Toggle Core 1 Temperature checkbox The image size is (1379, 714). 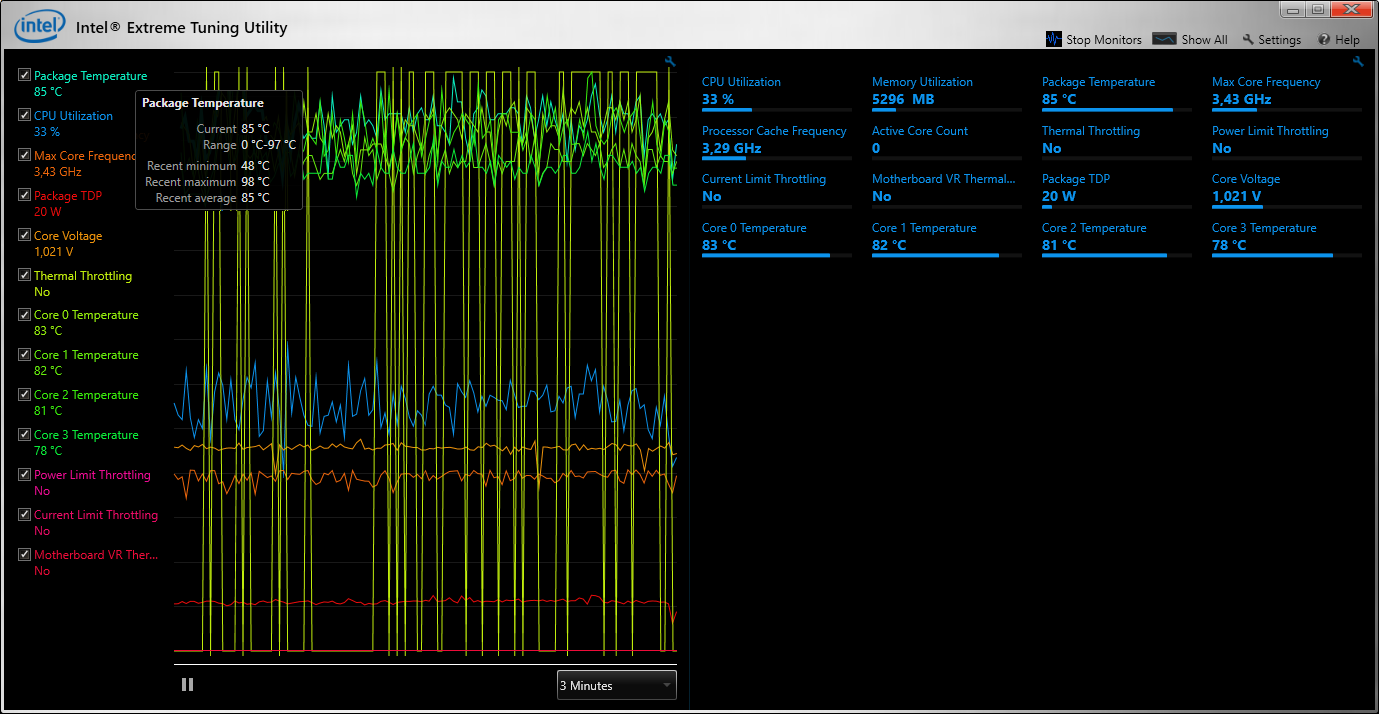pyautogui.click(x=25, y=354)
